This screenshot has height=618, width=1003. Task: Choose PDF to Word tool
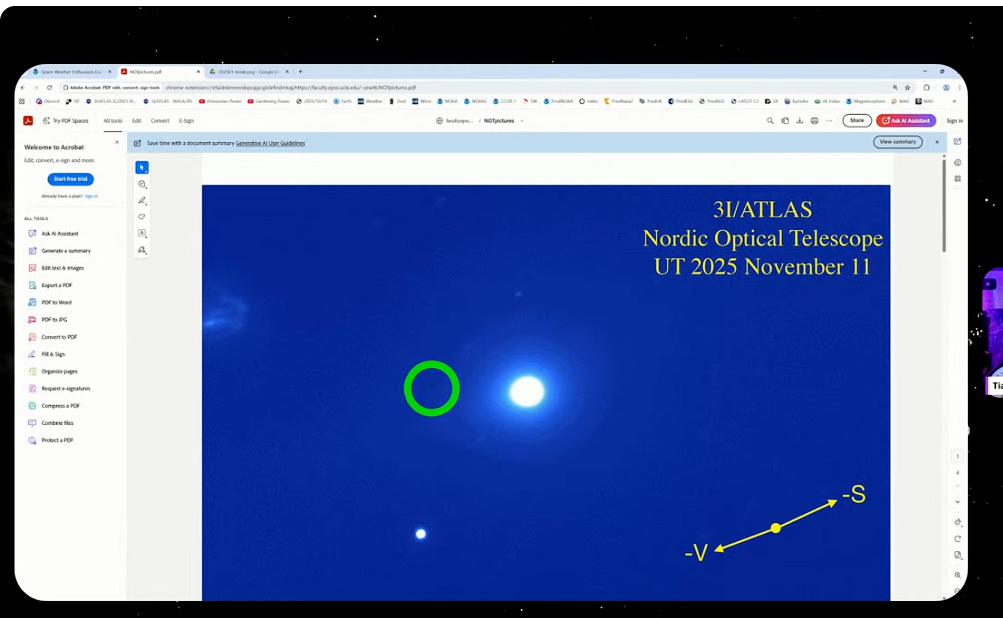(x=50, y=303)
